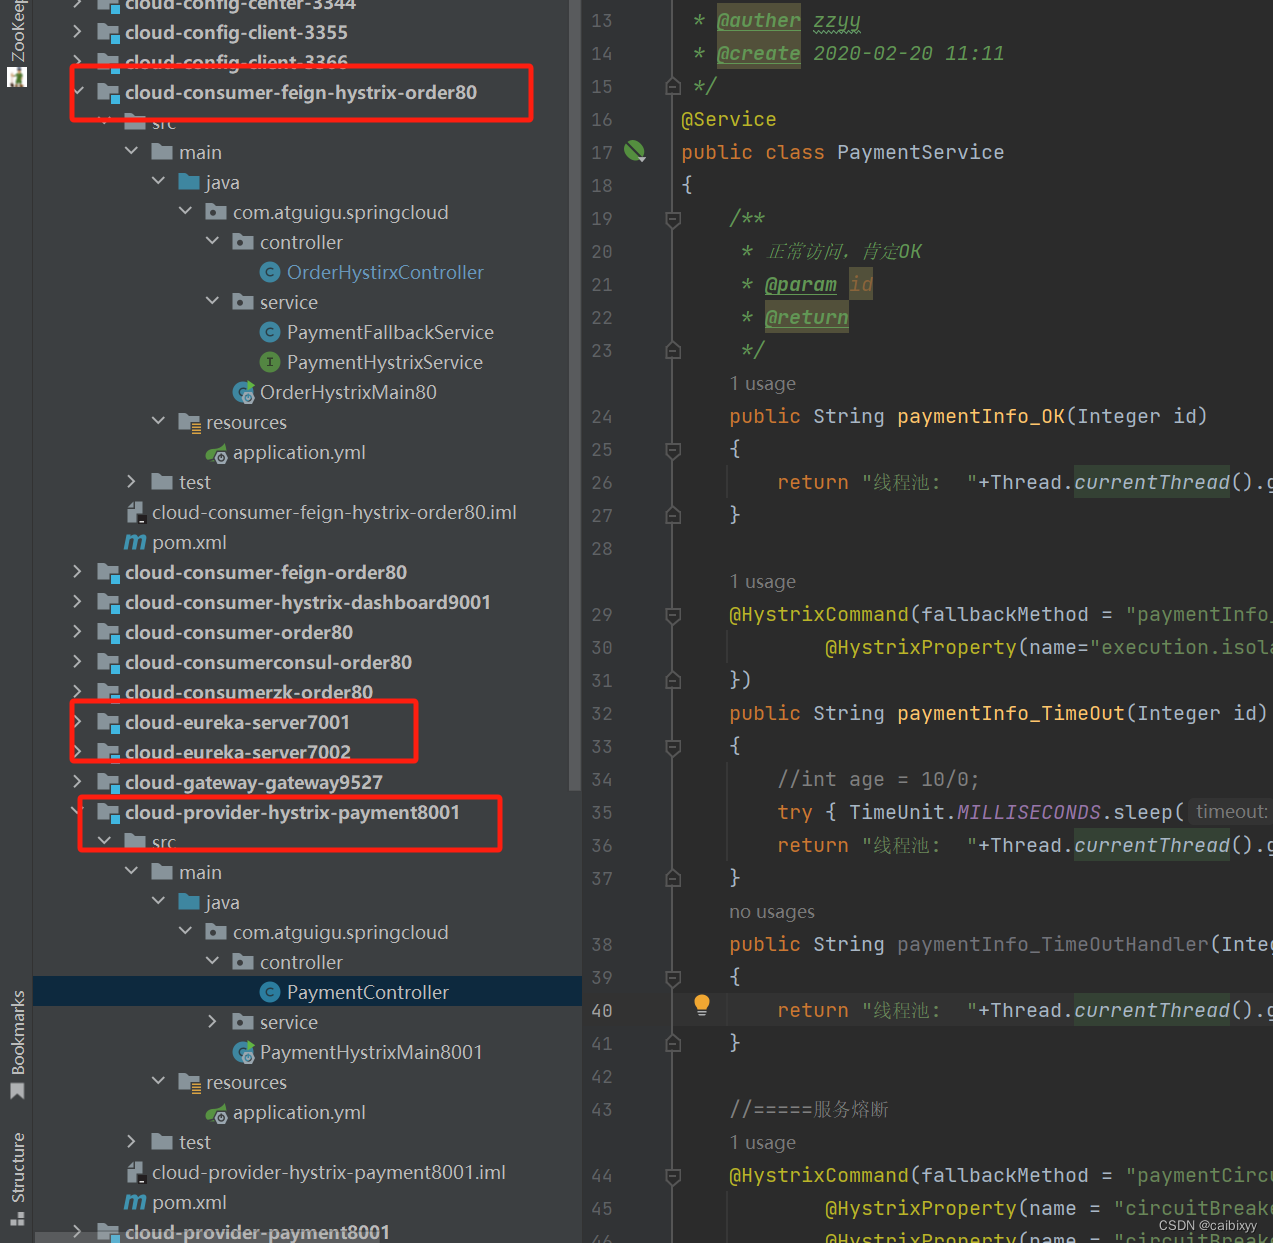
Task: Click the run gutter icon beside PaymentService class
Action: 634,151
